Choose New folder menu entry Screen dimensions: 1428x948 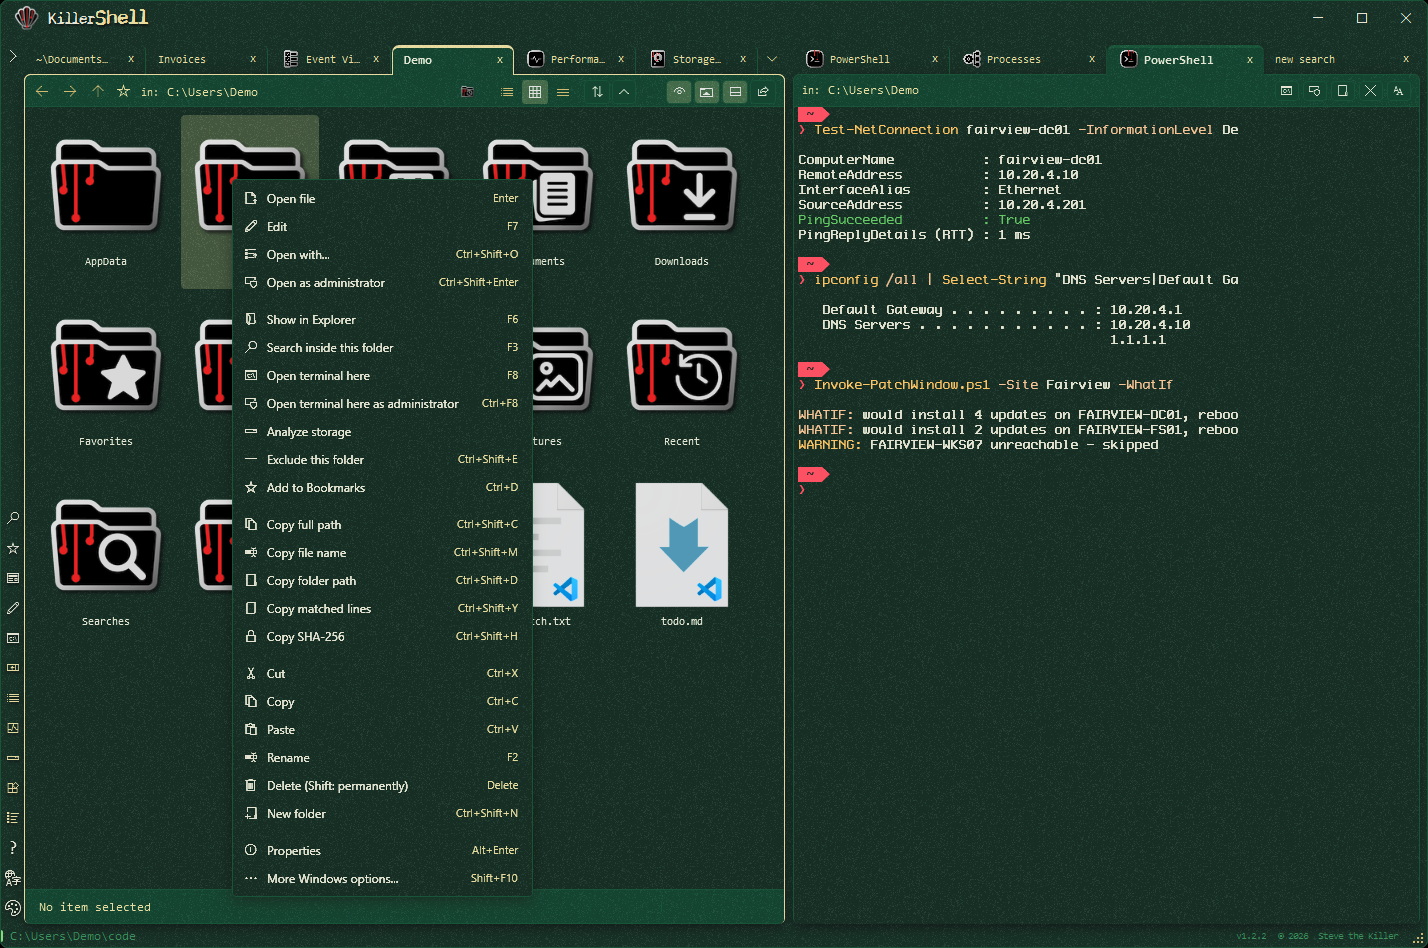(x=382, y=813)
